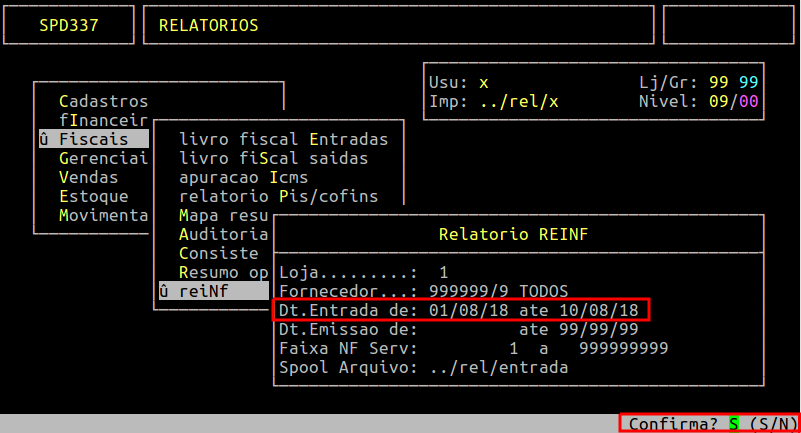Open relatorio Pis/cofins submenu entry

pyautogui.click(x=278, y=196)
